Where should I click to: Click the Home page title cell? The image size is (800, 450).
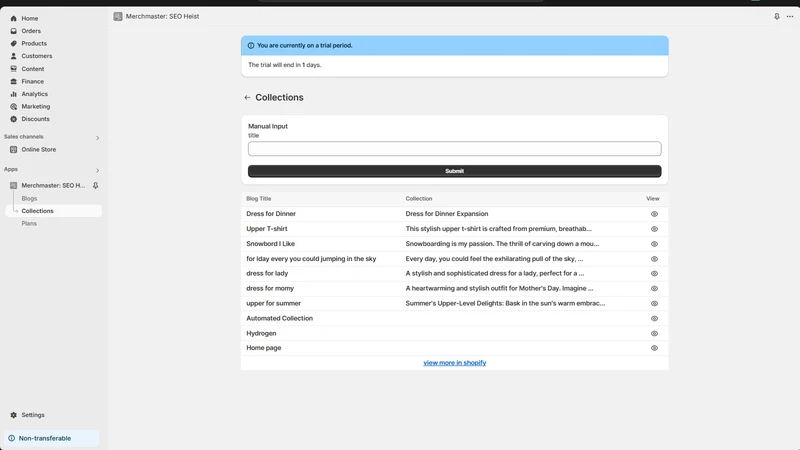[264, 348]
